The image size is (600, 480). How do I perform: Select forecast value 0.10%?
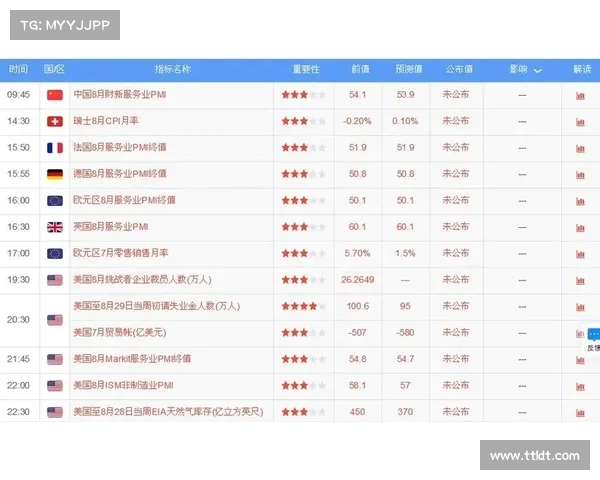(x=405, y=121)
